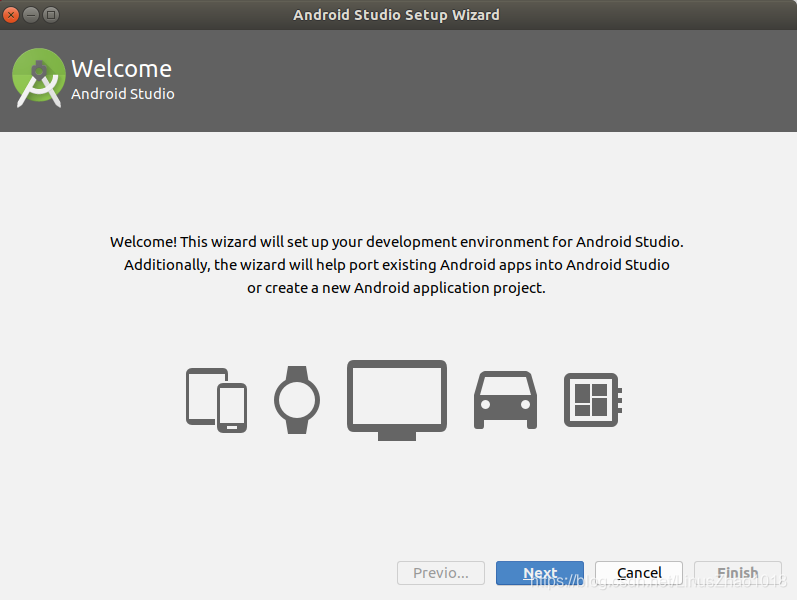Click the line starting 'Additionally, the wizard'
The image size is (797, 600).
tap(396, 265)
